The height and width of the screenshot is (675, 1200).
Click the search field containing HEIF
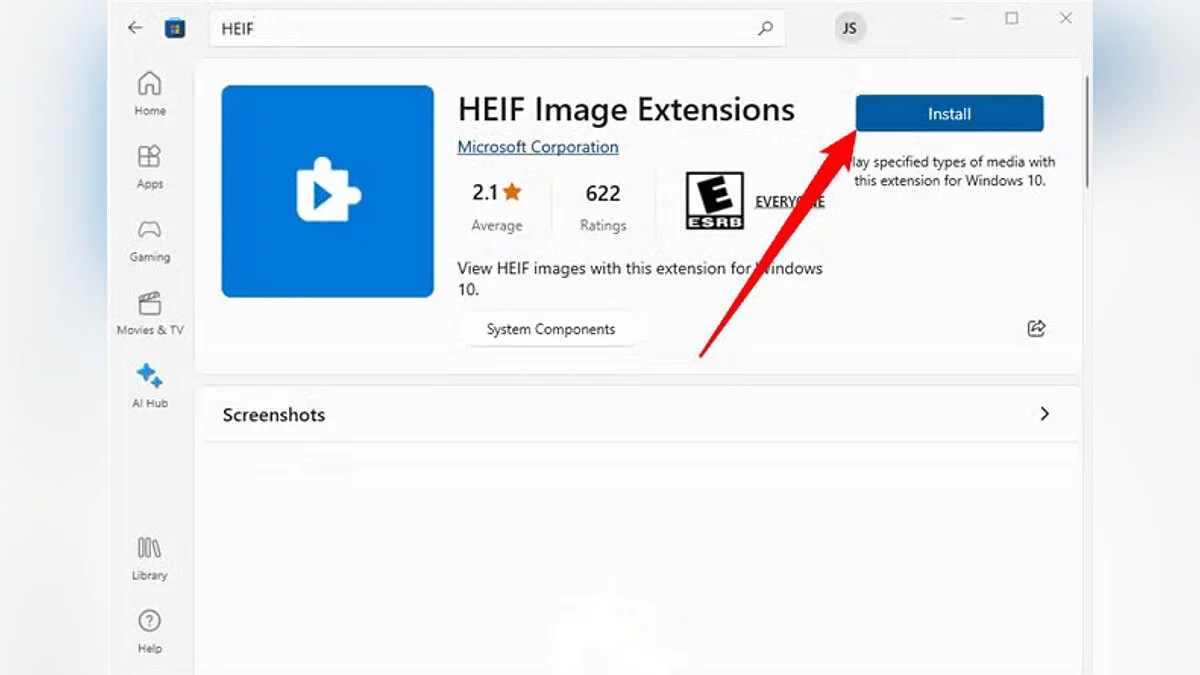pyautogui.click(x=480, y=29)
